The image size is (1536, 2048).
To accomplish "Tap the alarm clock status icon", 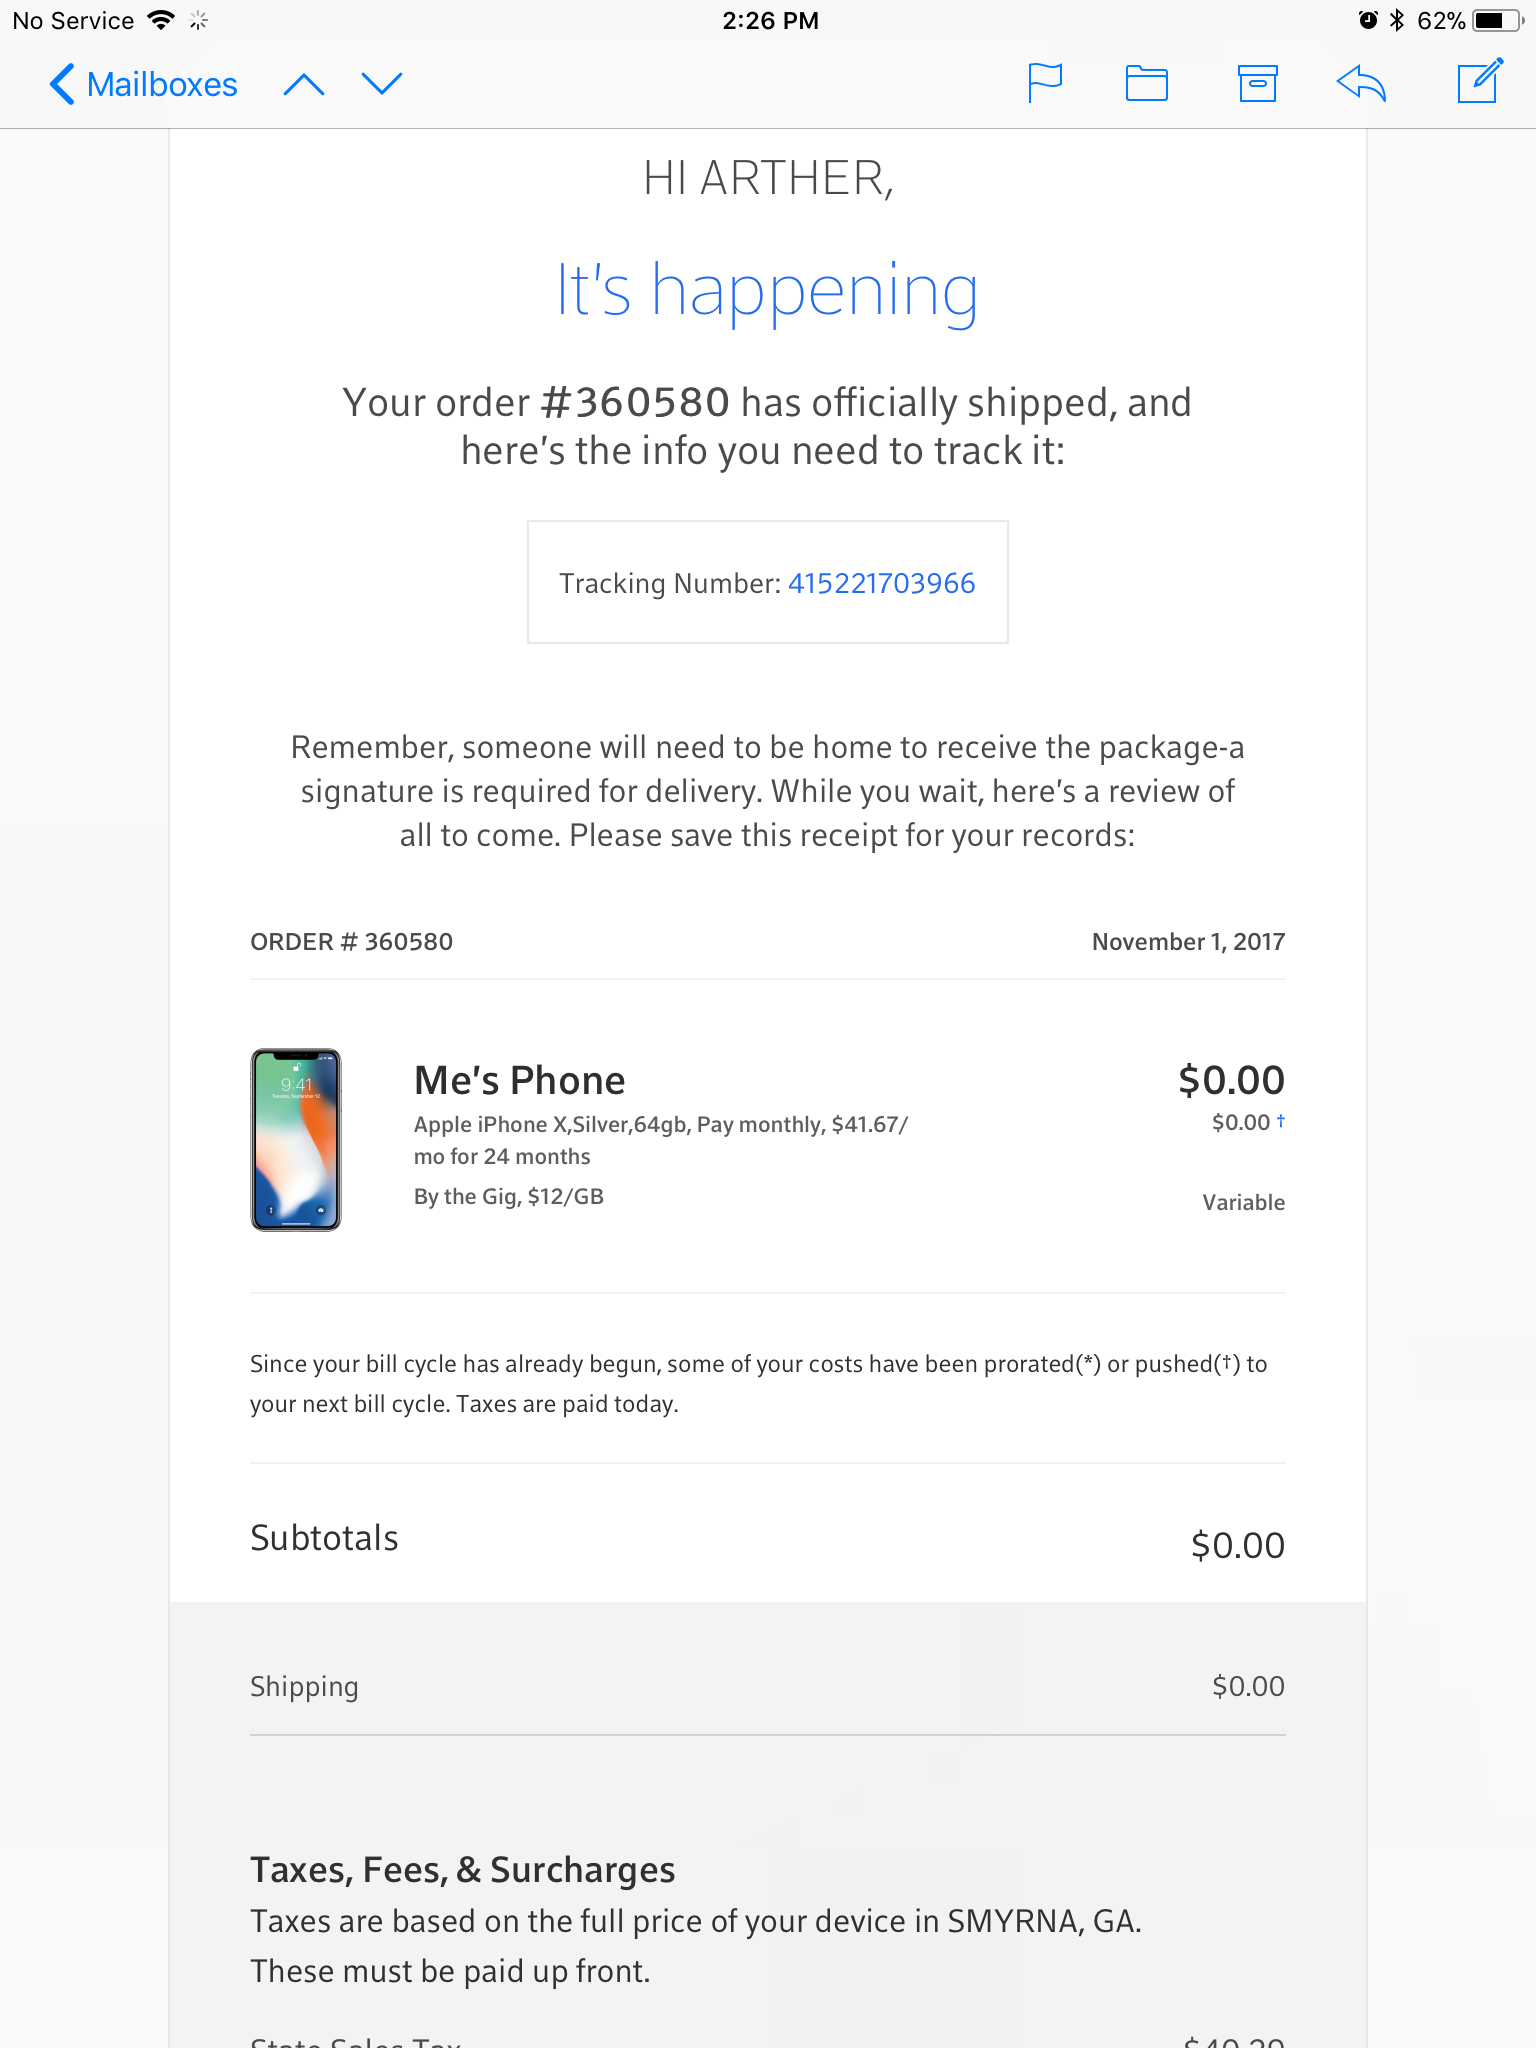I will tap(1368, 20).
